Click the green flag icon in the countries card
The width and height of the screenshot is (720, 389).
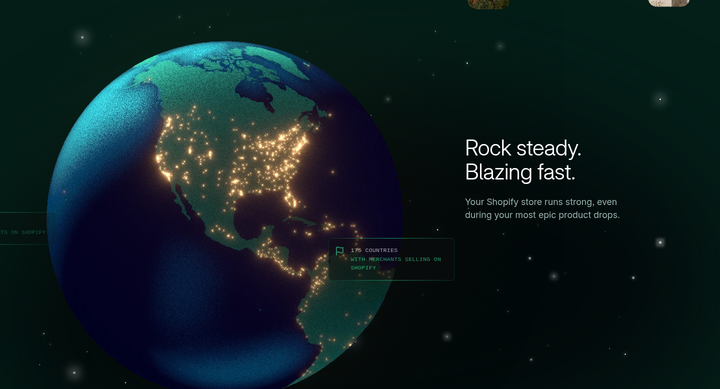(x=339, y=251)
